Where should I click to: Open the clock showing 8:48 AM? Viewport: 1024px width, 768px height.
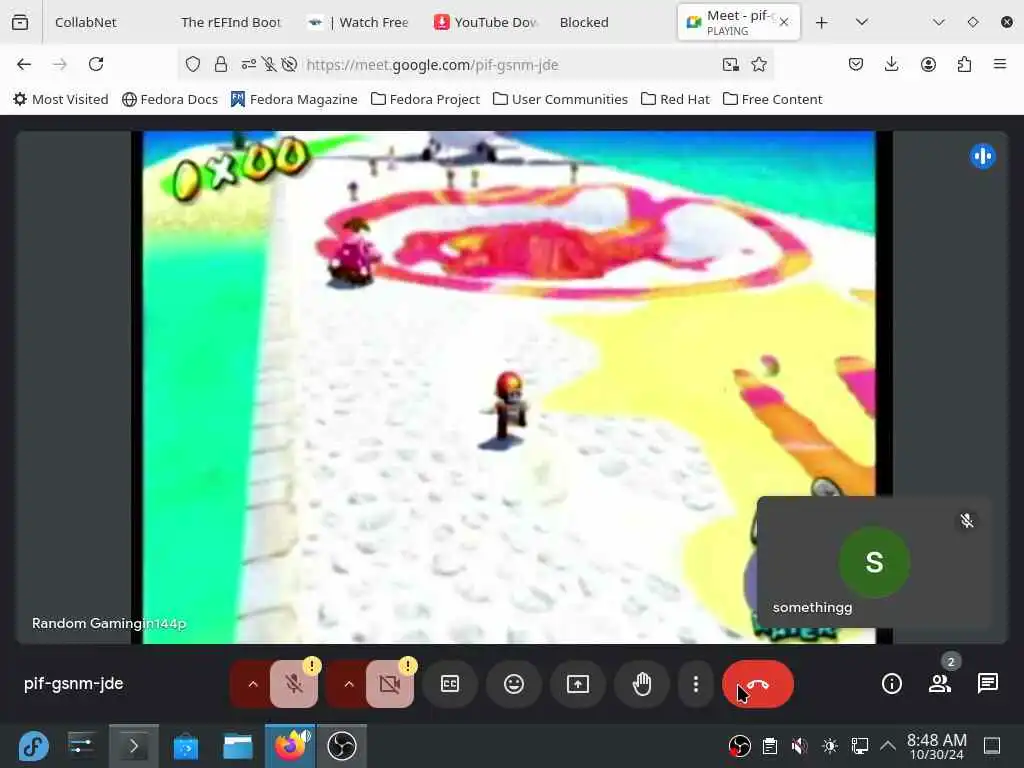click(936, 746)
